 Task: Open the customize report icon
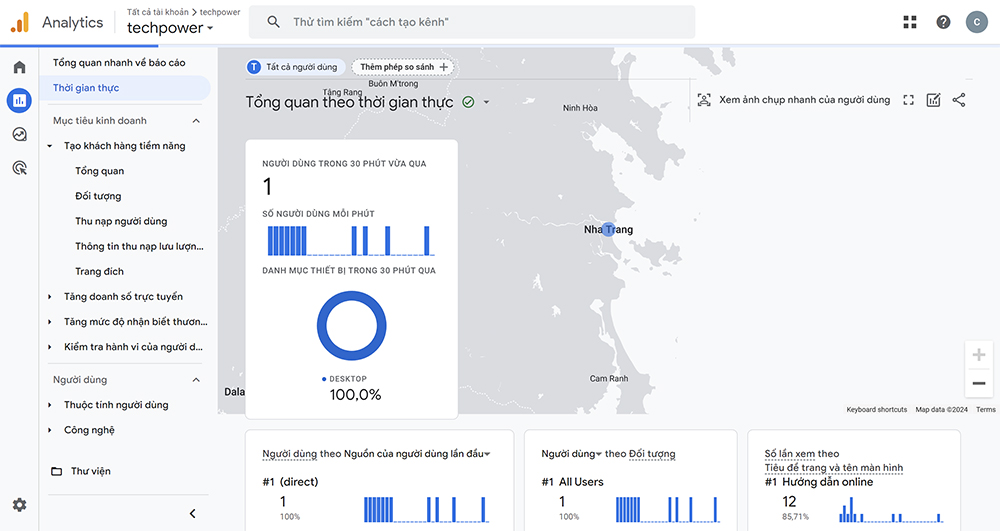[934, 100]
